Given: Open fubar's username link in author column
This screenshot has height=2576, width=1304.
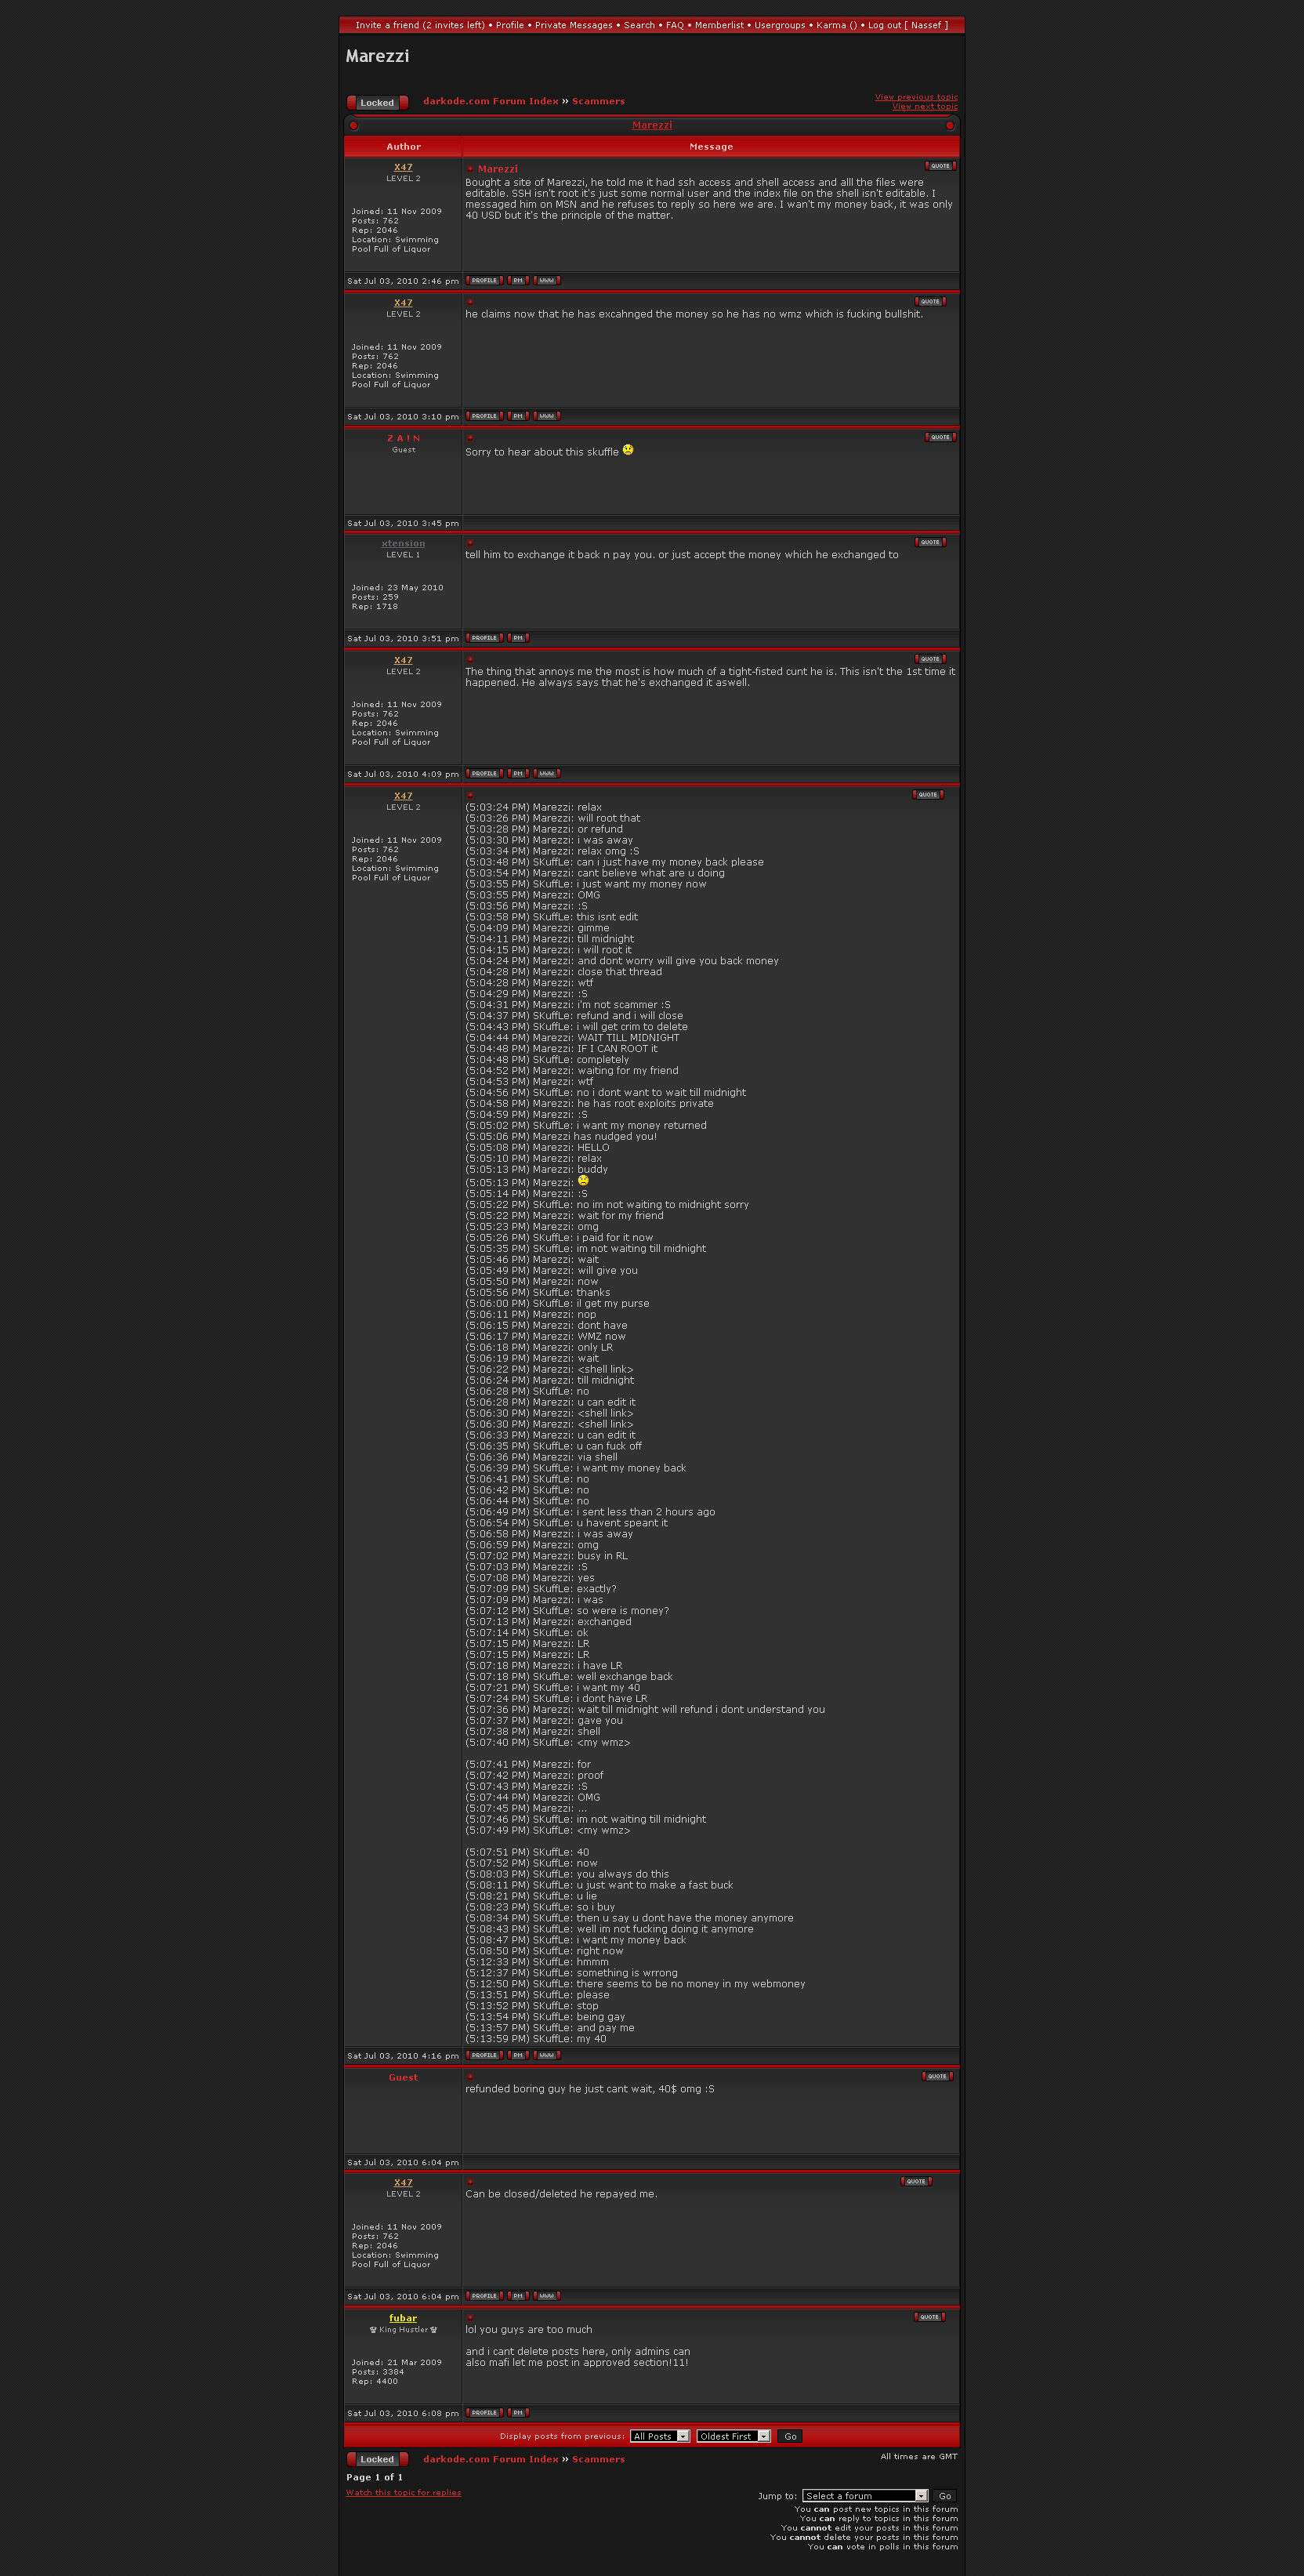Looking at the screenshot, I should (x=403, y=2318).
